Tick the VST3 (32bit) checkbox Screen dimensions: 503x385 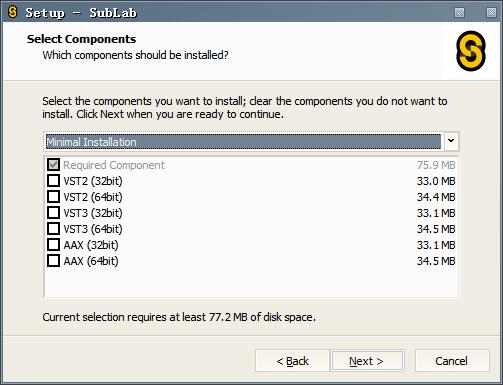(x=53, y=213)
